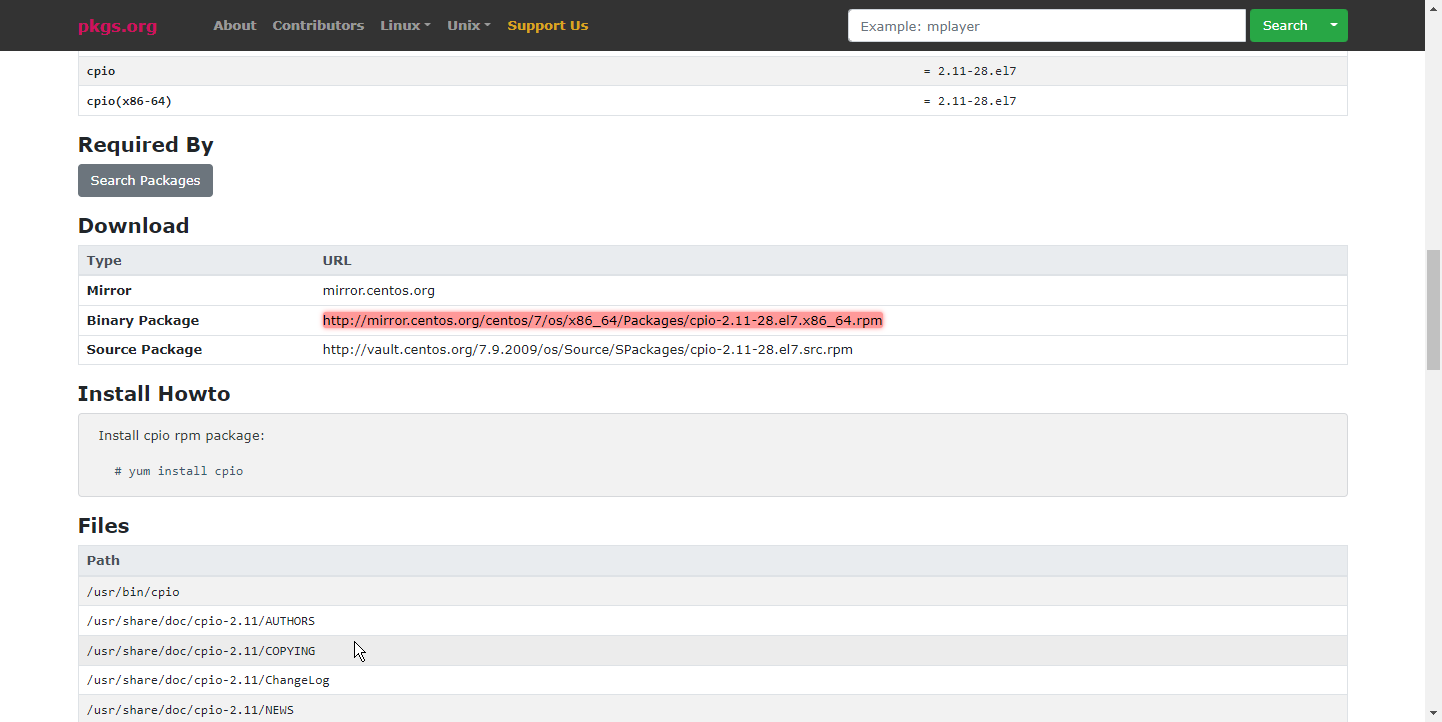Open the caret dropdown beside Search
The width and height of the screenshot is (1442, 722).
pyautogui.click(x=1333, y=26)
